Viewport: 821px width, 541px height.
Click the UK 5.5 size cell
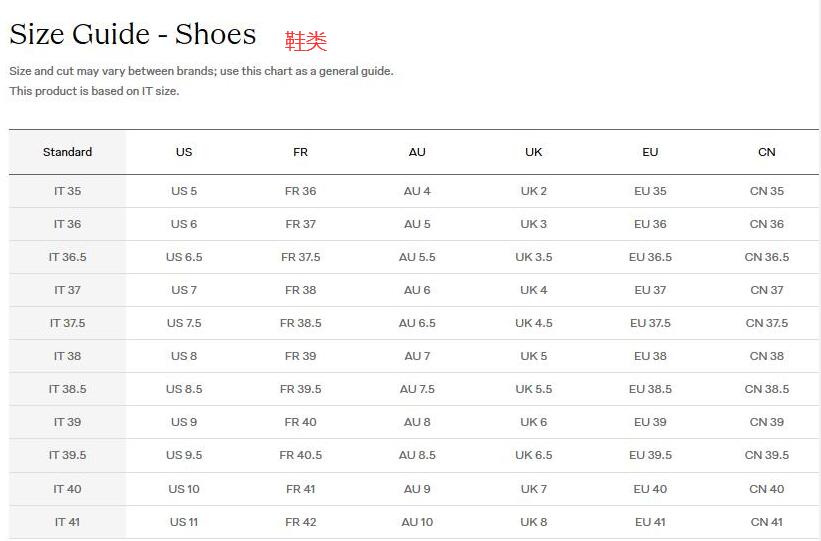tap(534, 389)
